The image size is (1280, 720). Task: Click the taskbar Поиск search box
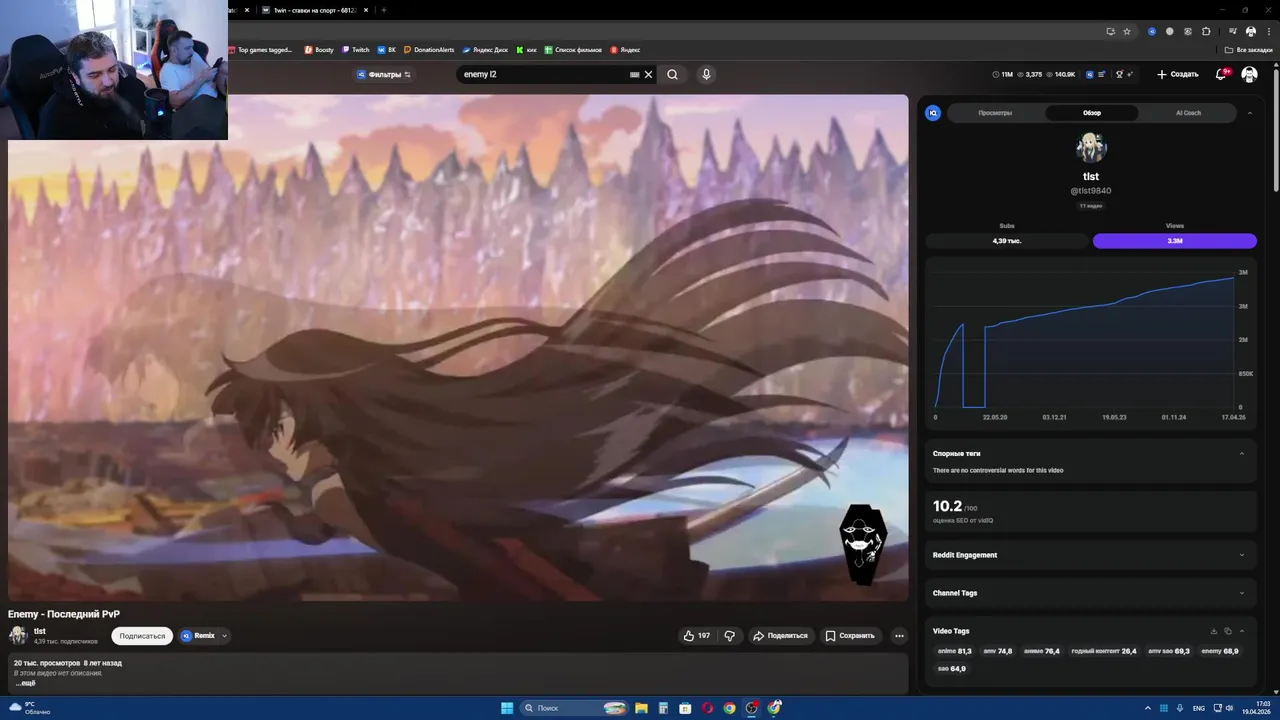pyautogui.click(x=574, y=708)
